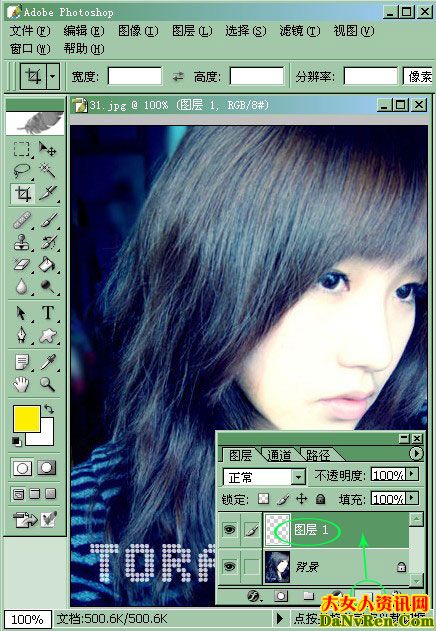Toggle lock image pixels brush icon
This screenshot has width=436, height=631.
pyautogui.click(x=283, y=499)
